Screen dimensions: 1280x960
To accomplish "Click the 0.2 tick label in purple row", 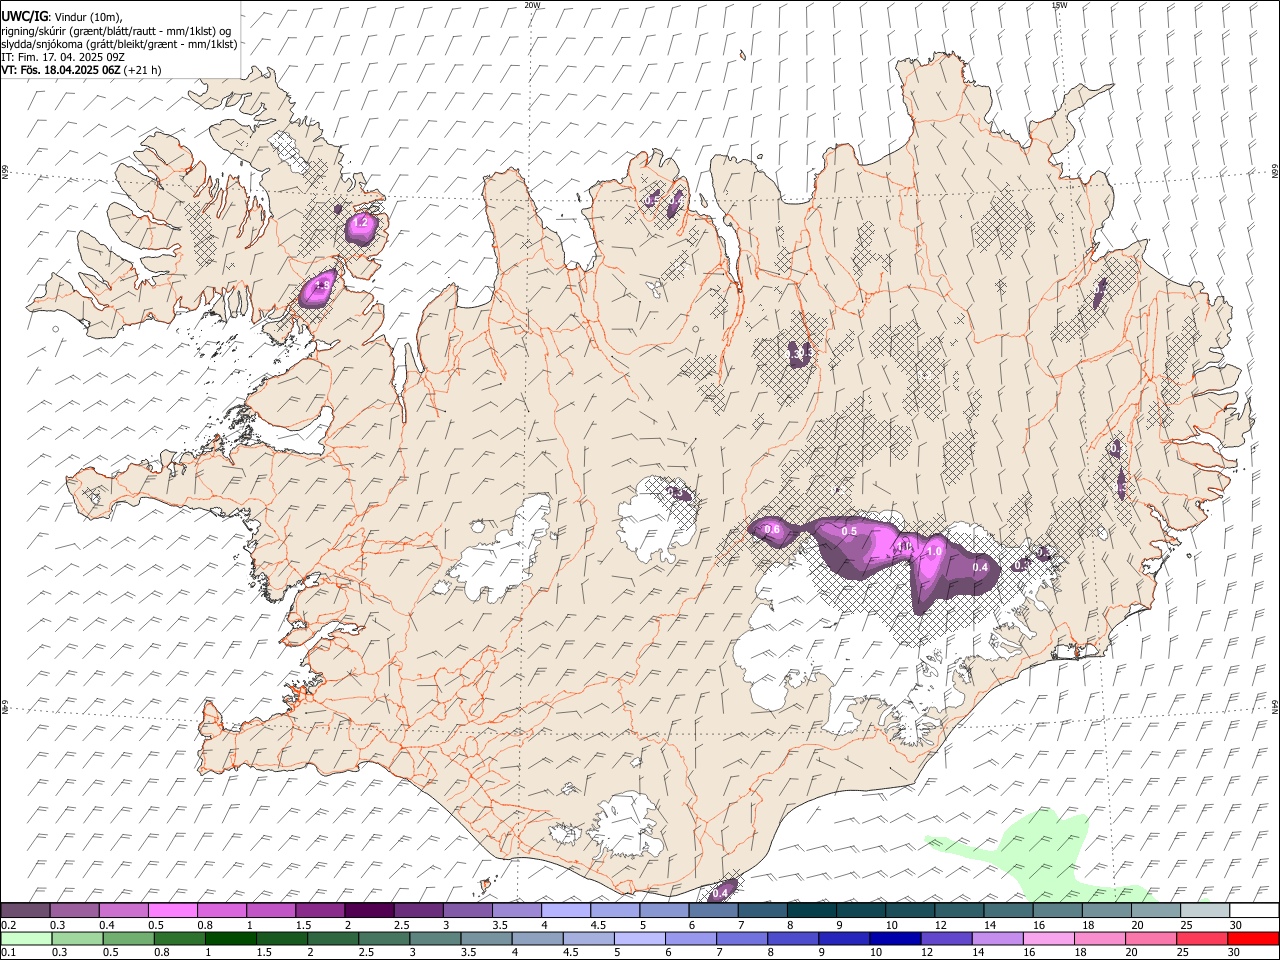I will click(x=7, y=925).
